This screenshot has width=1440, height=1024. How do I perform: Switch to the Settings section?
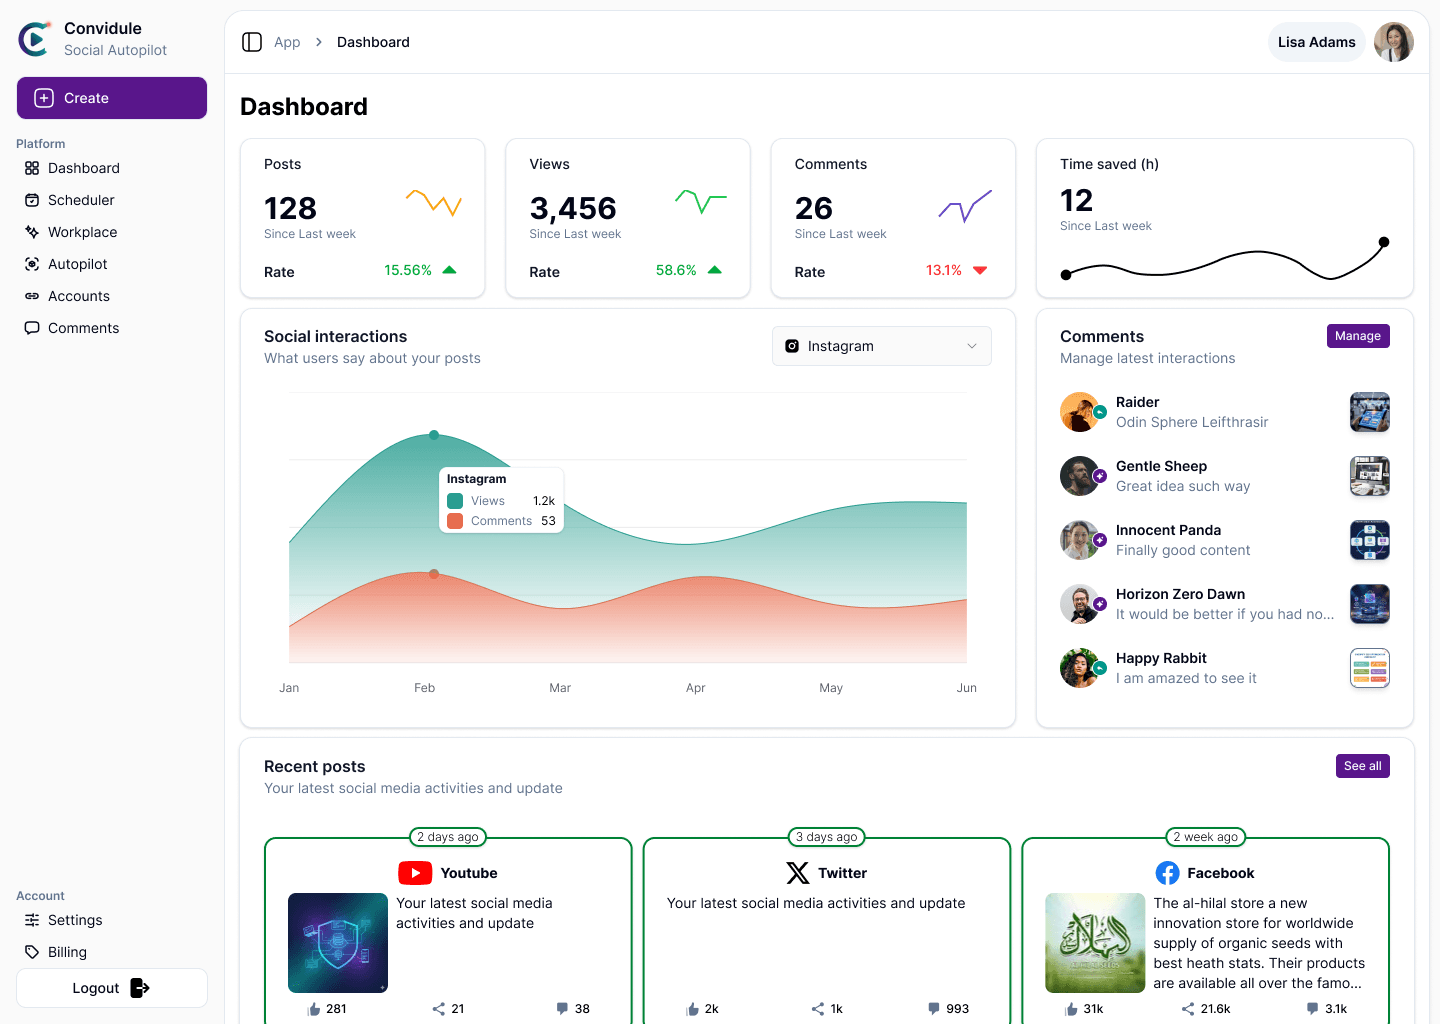[x=74, y=920]
